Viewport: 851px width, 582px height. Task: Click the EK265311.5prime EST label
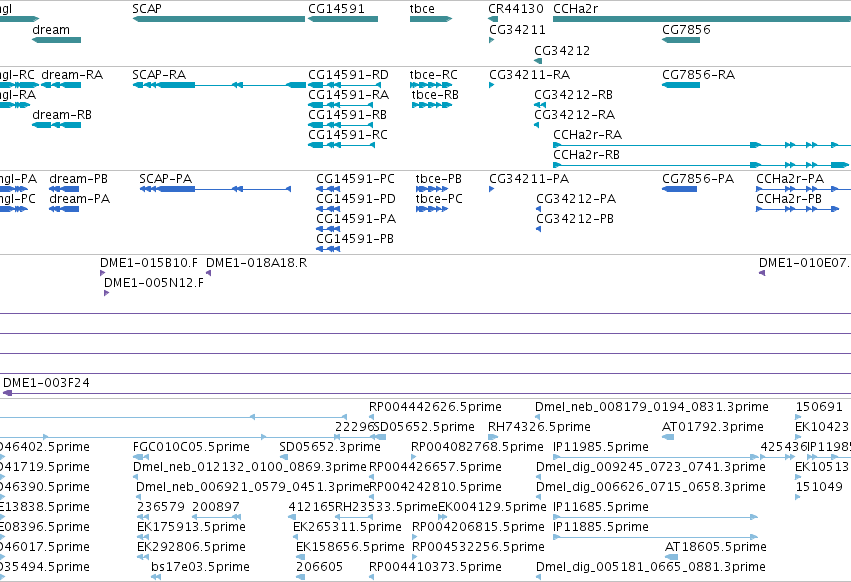(347, 527)
